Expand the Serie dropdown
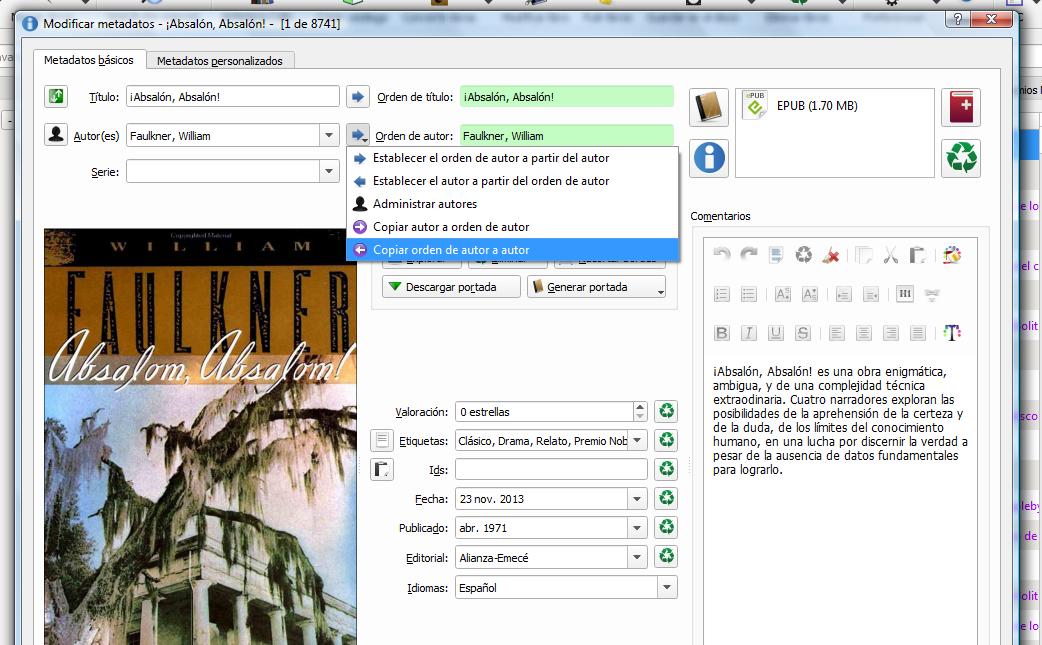This screenshot has width=1042, height=645. click(x=328, y=171)
